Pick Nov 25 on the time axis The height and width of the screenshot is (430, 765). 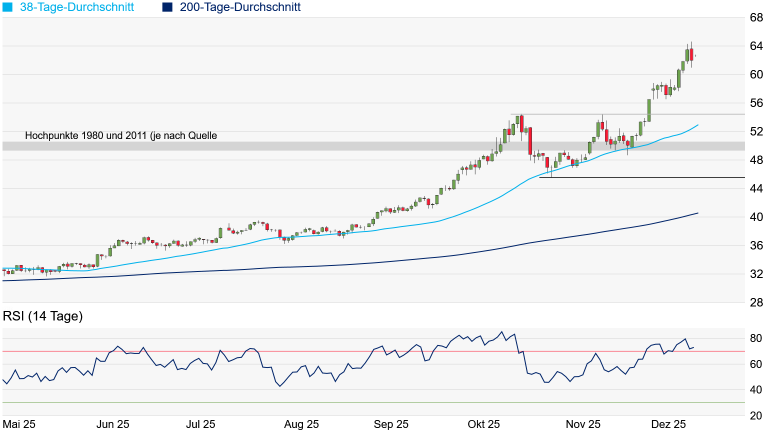(582, 424)
